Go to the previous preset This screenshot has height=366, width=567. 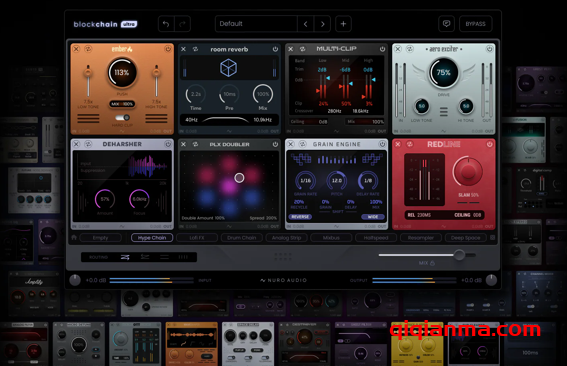(306, 24)
